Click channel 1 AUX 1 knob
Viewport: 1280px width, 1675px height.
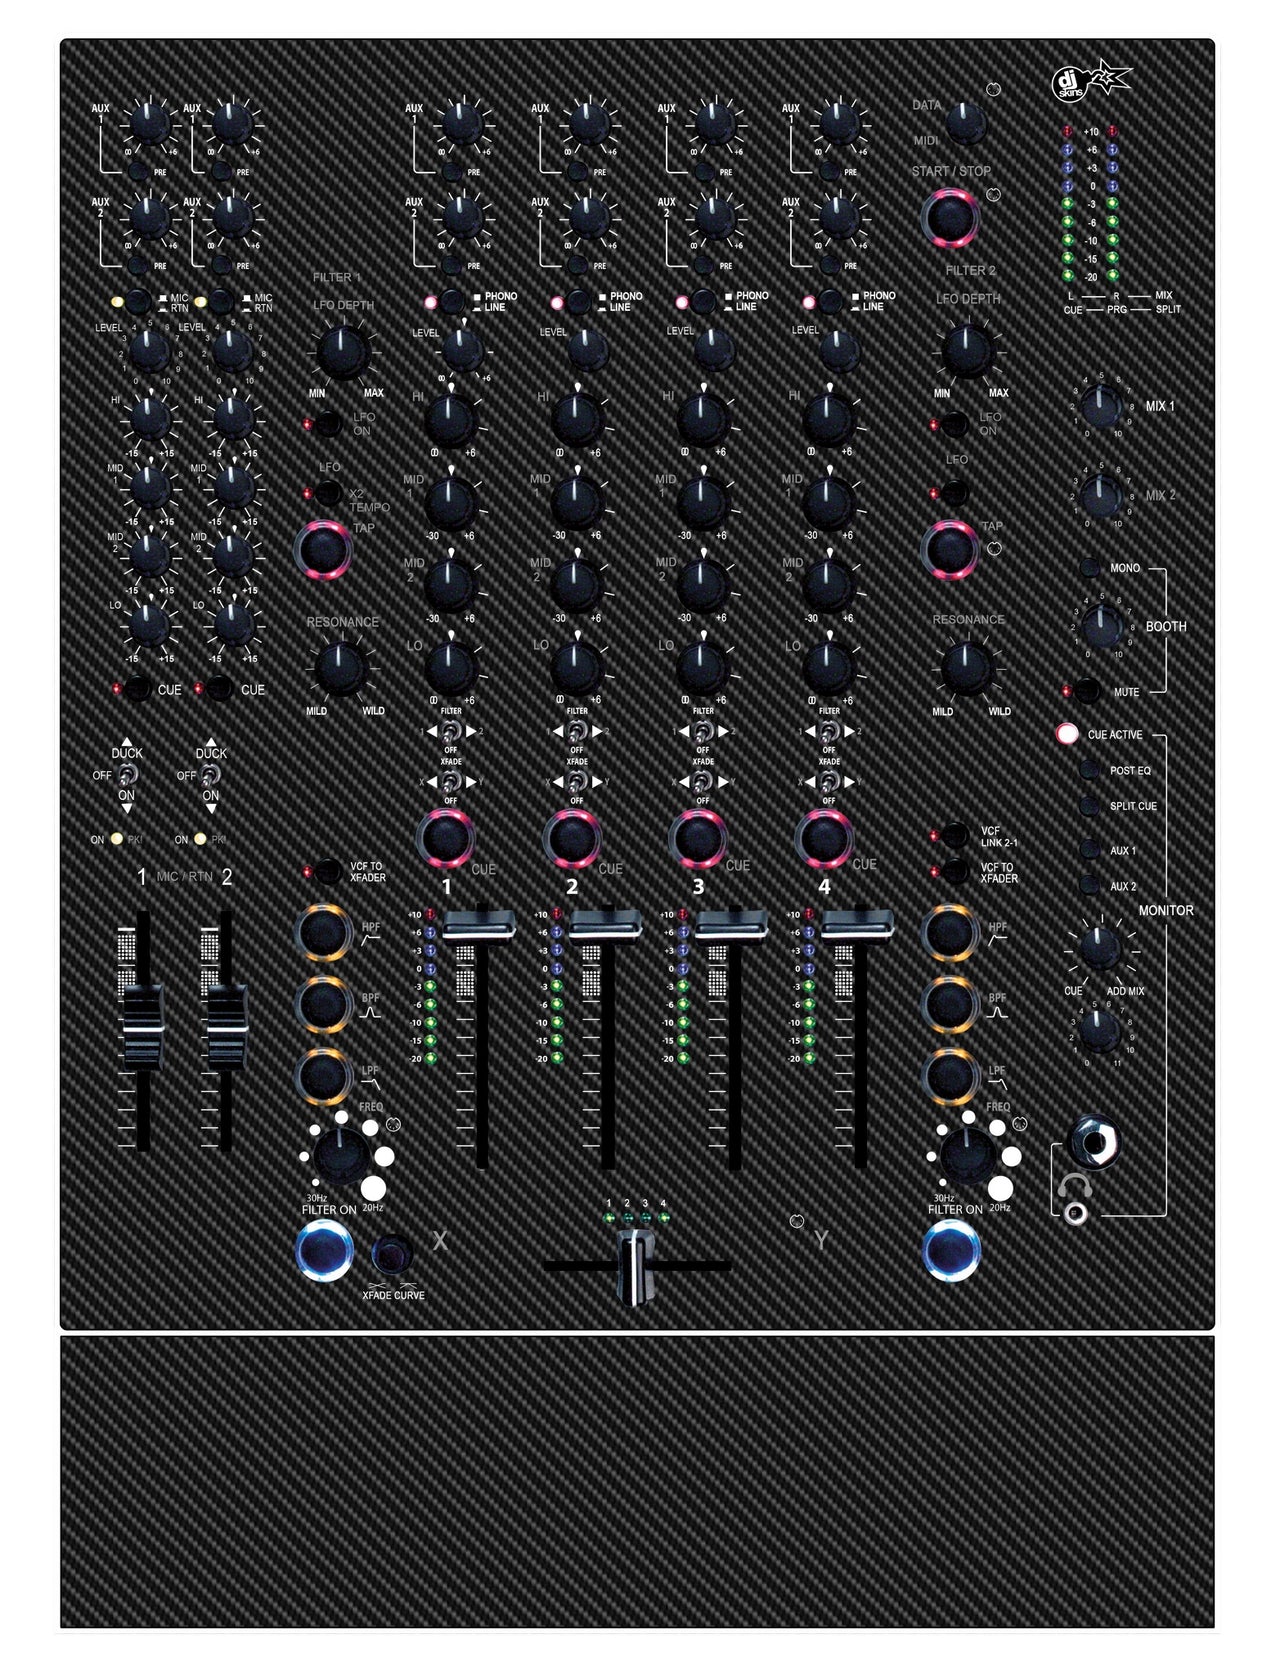click(462, 122)
